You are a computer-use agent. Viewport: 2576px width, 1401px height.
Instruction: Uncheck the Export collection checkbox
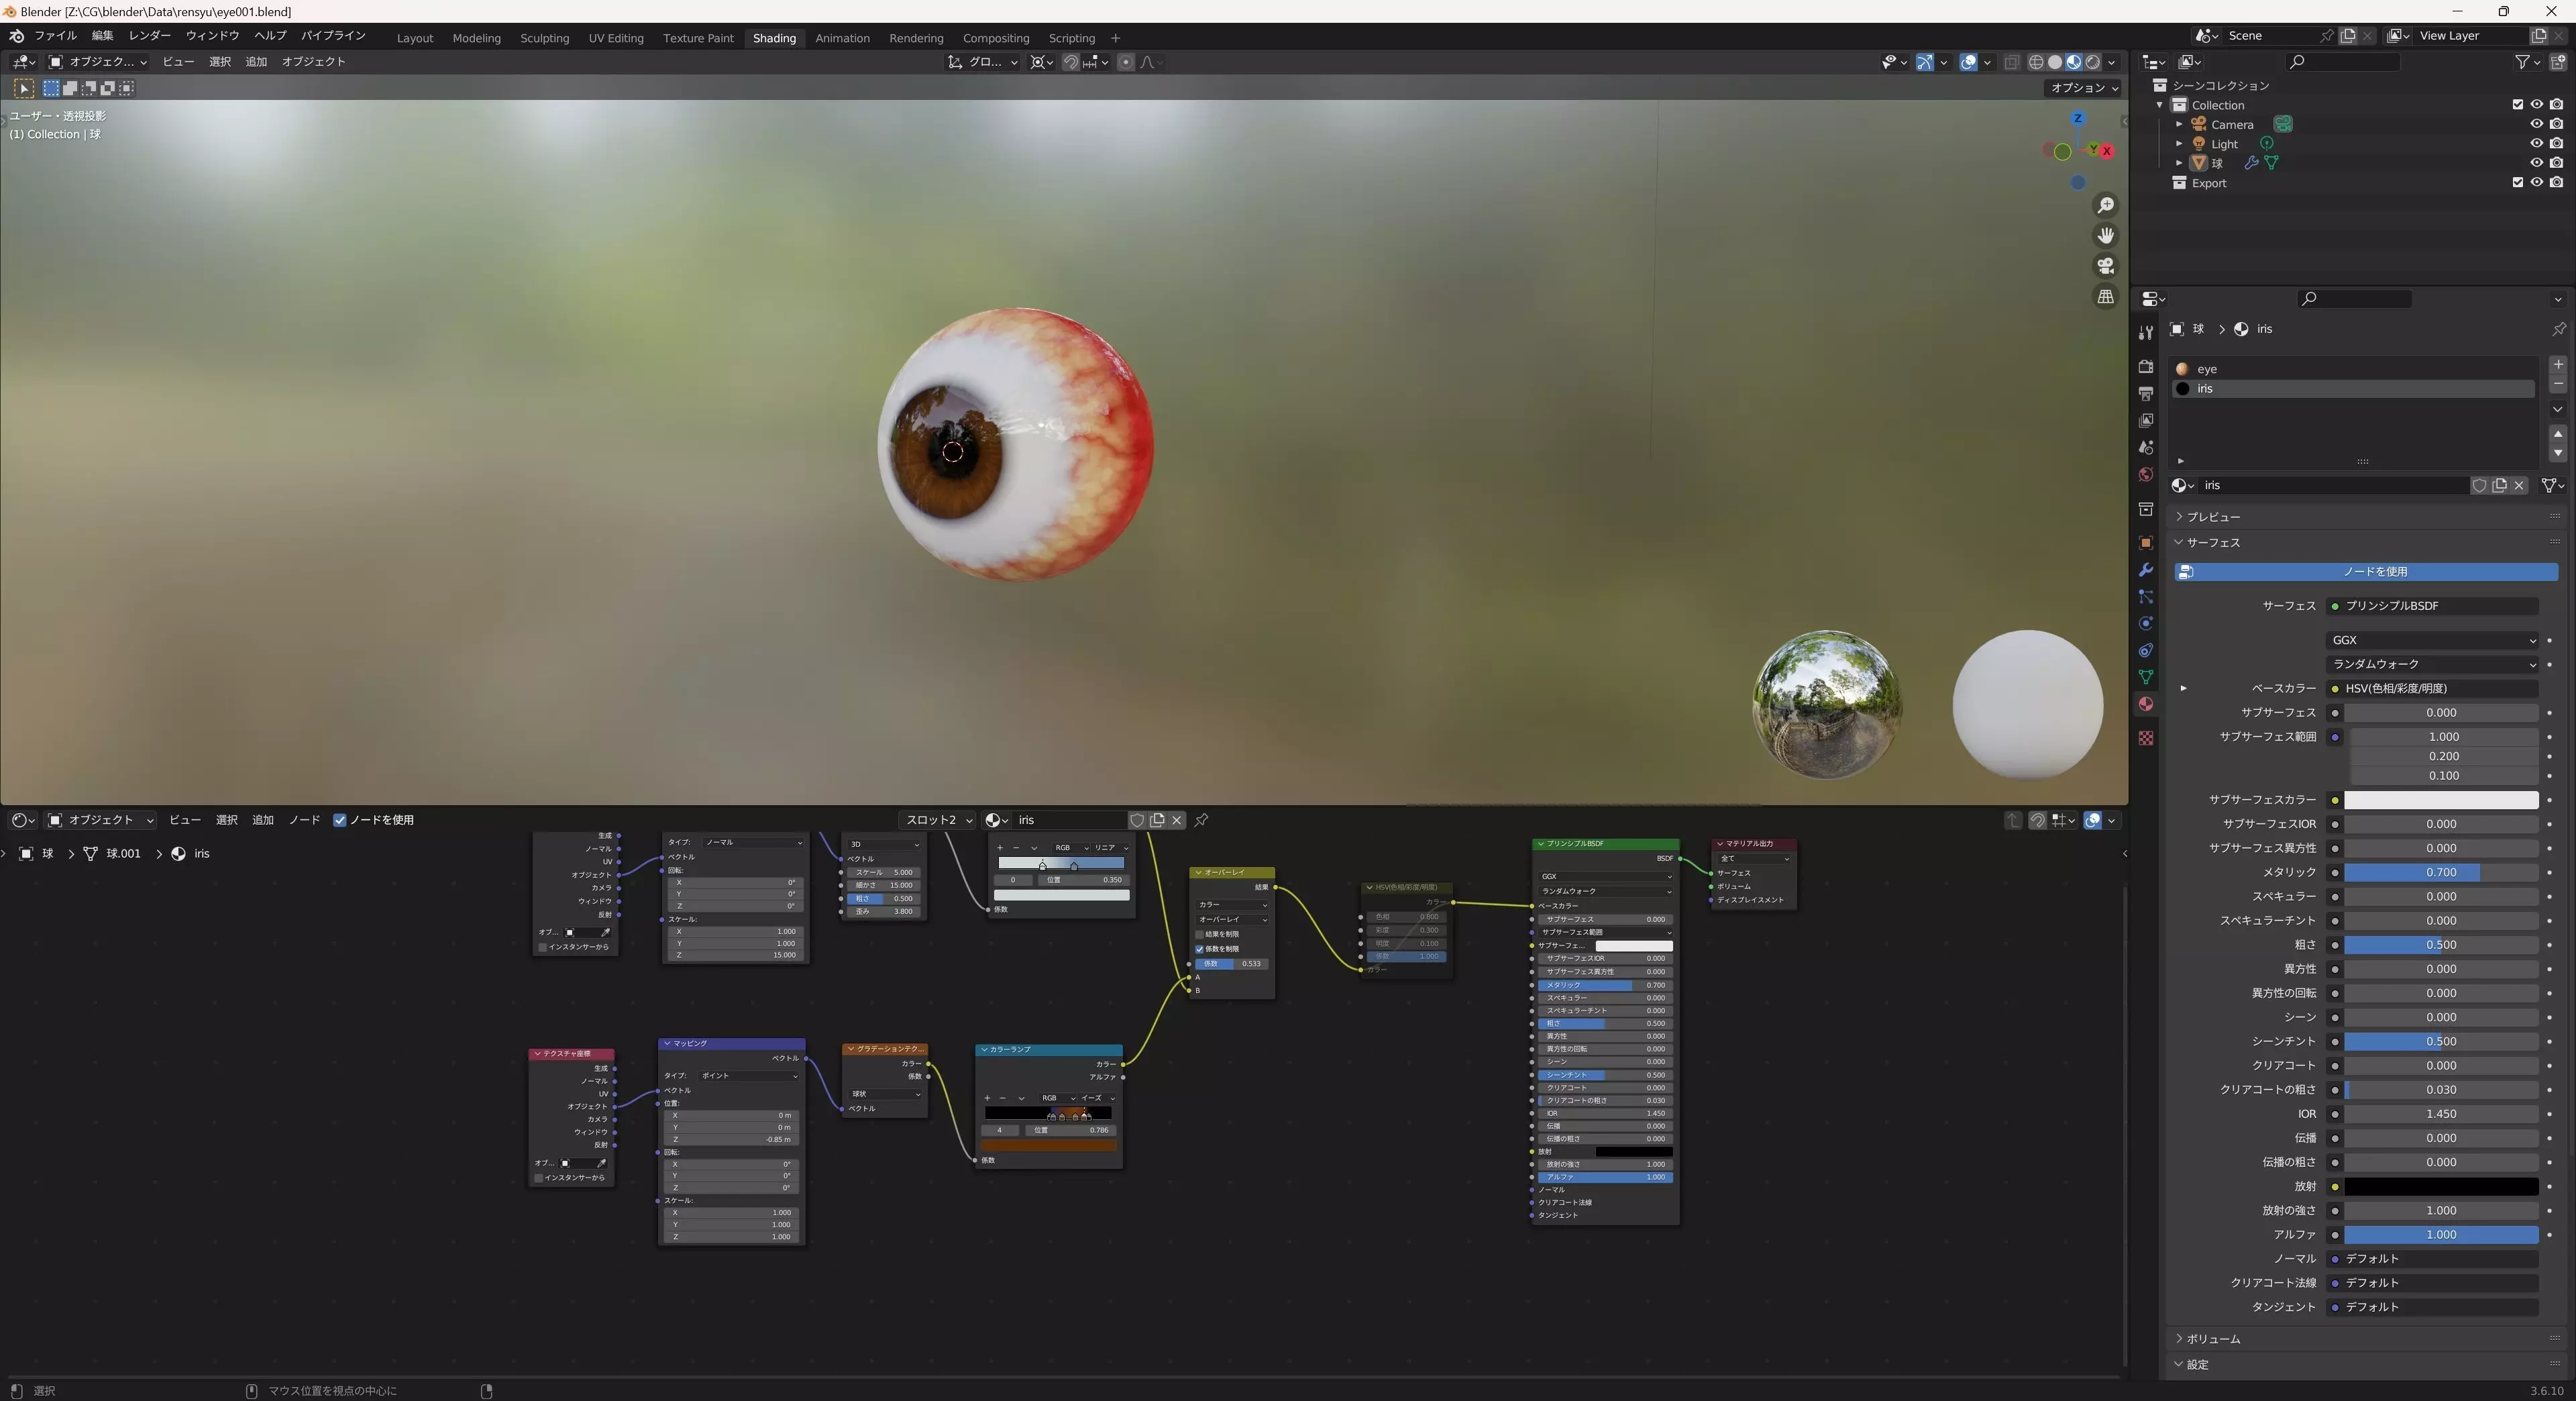point(2518,182)
